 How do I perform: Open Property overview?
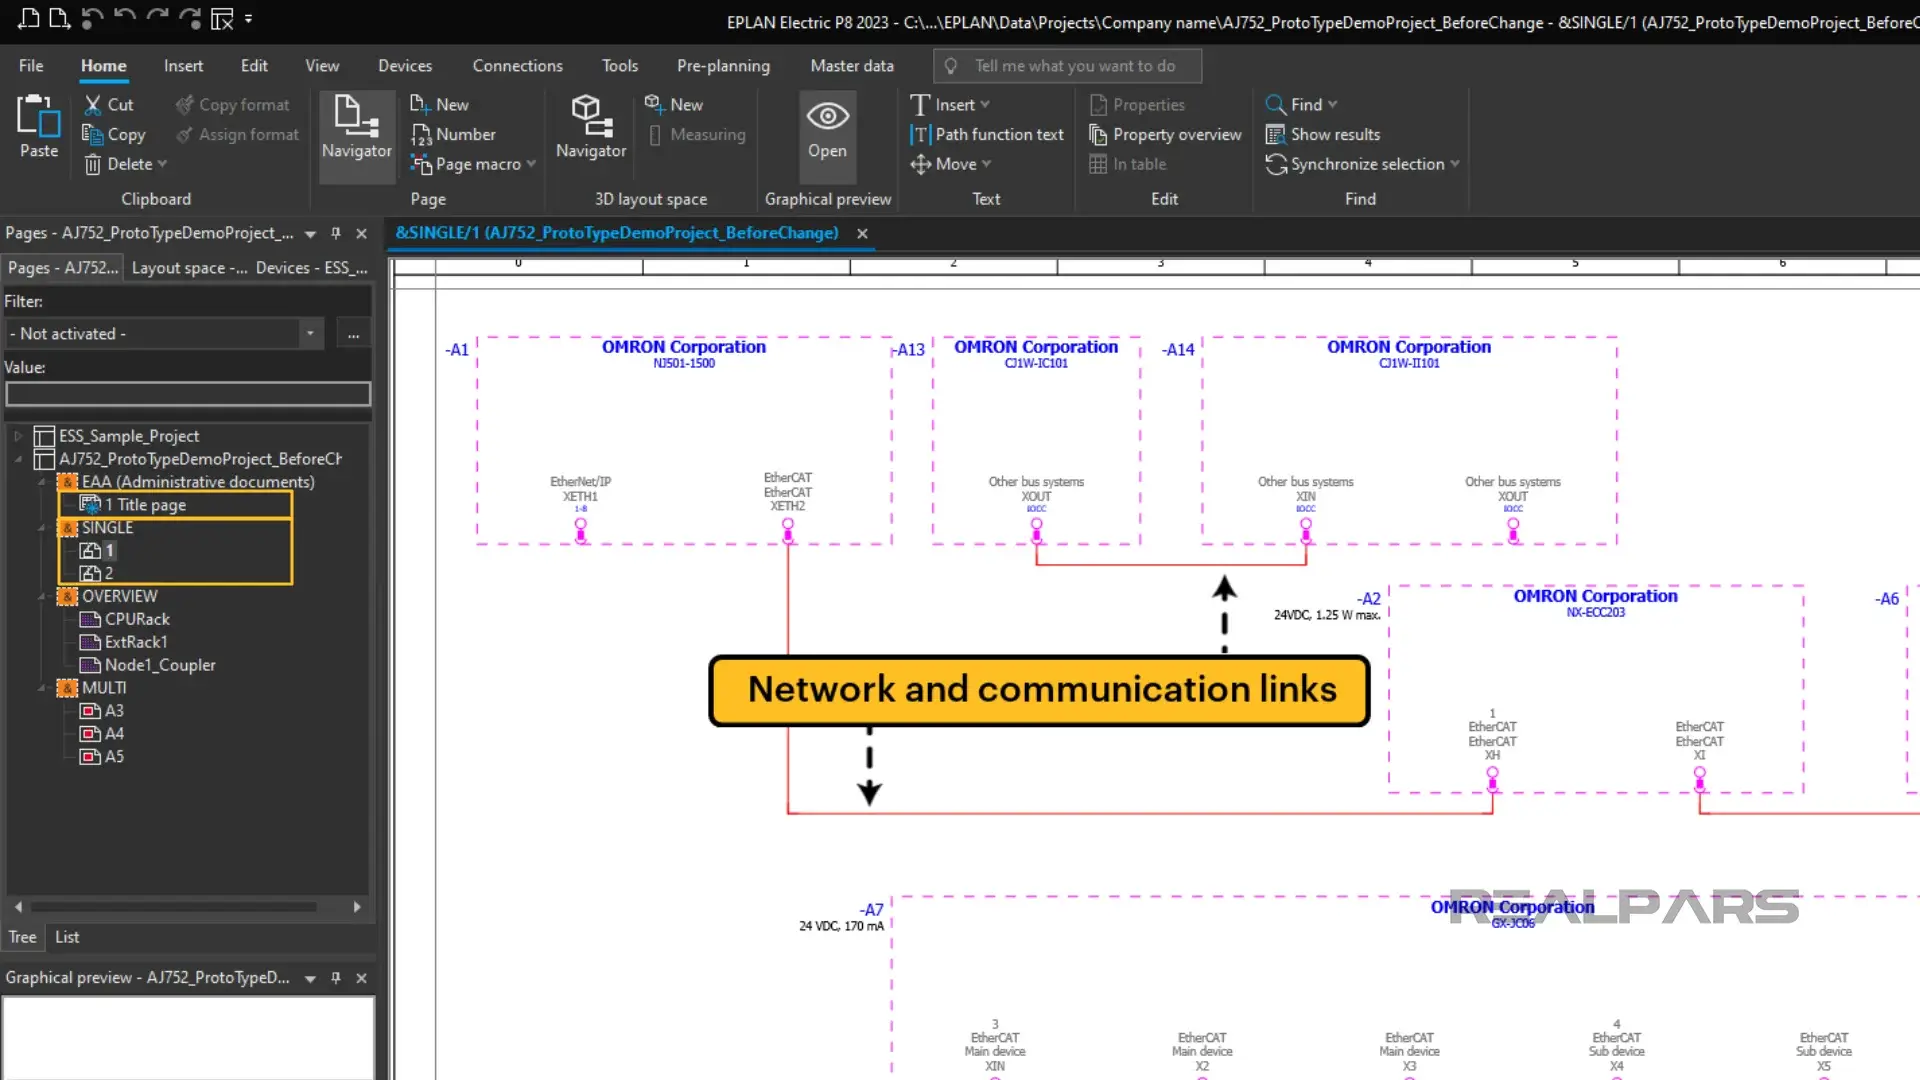click(x=1165, y=134)
